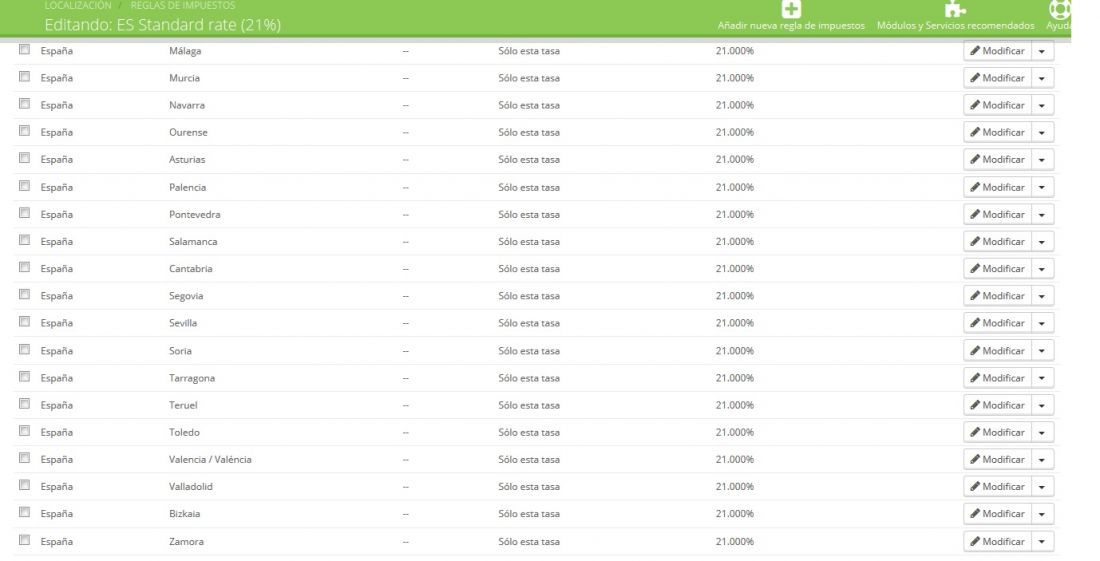Click Modificar for Valencia / València
The width and height of the screenshot is (1100, 561).
tap(998, 459)
